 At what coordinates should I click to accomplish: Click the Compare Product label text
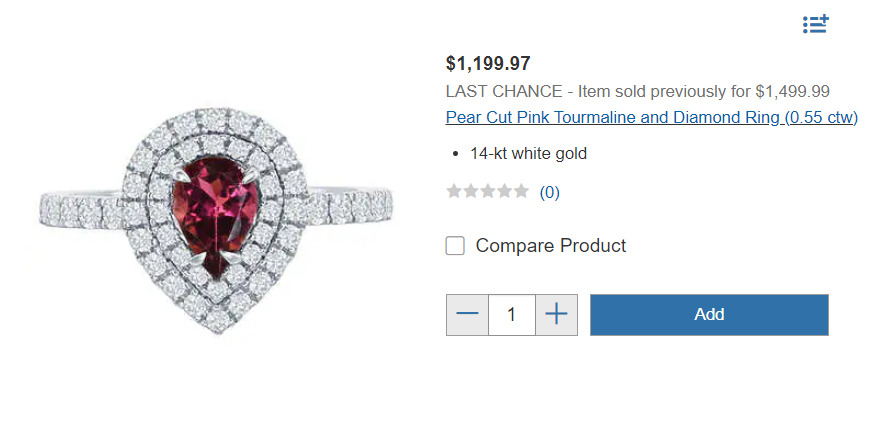click(550, 246)
